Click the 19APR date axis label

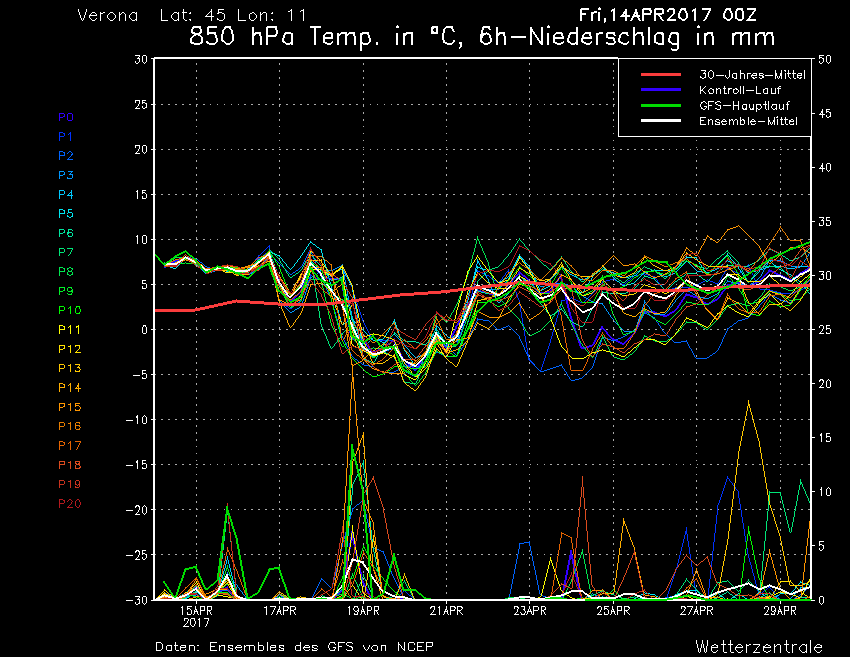click(x=363, y=611)
